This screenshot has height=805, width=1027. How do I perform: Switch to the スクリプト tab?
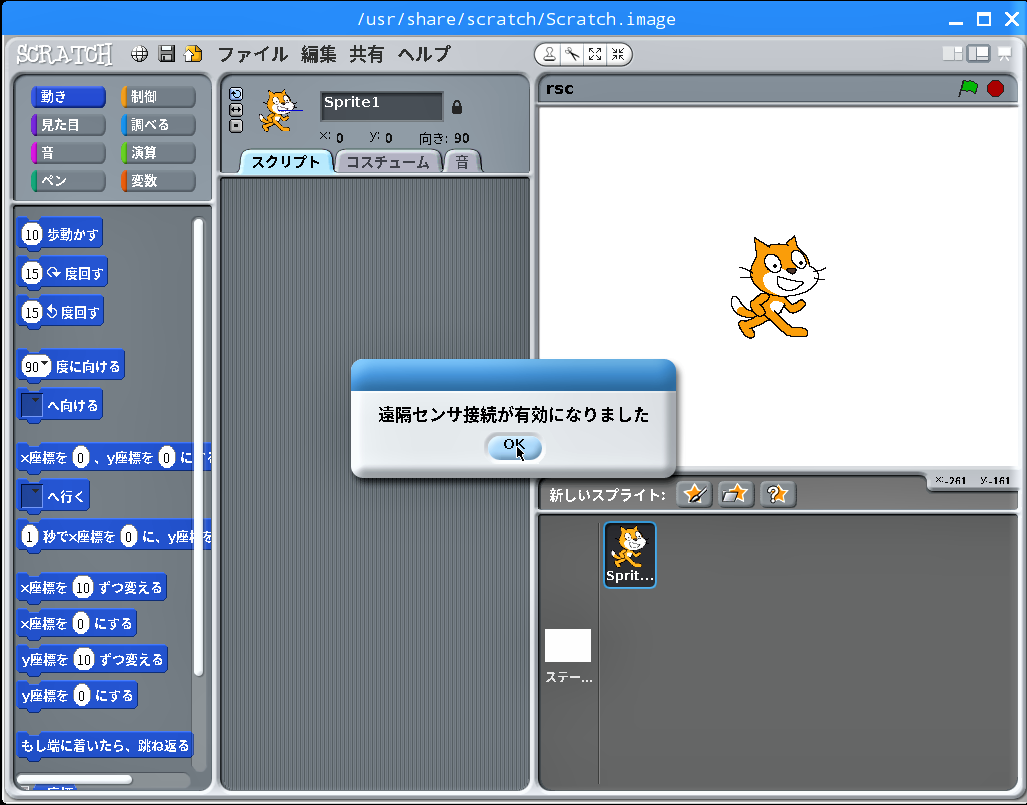click(286, 162)
